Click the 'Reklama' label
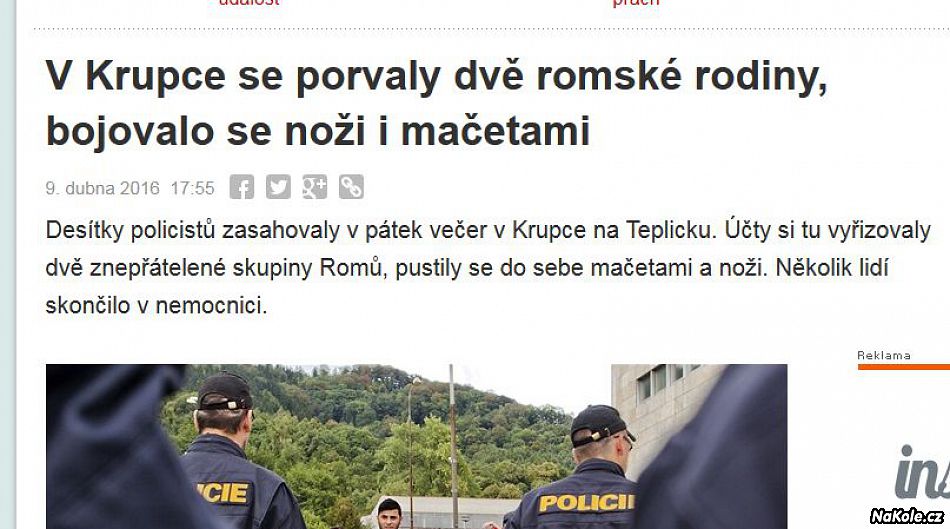This screenshot has height=529, width=950. [x=884, y=356]
